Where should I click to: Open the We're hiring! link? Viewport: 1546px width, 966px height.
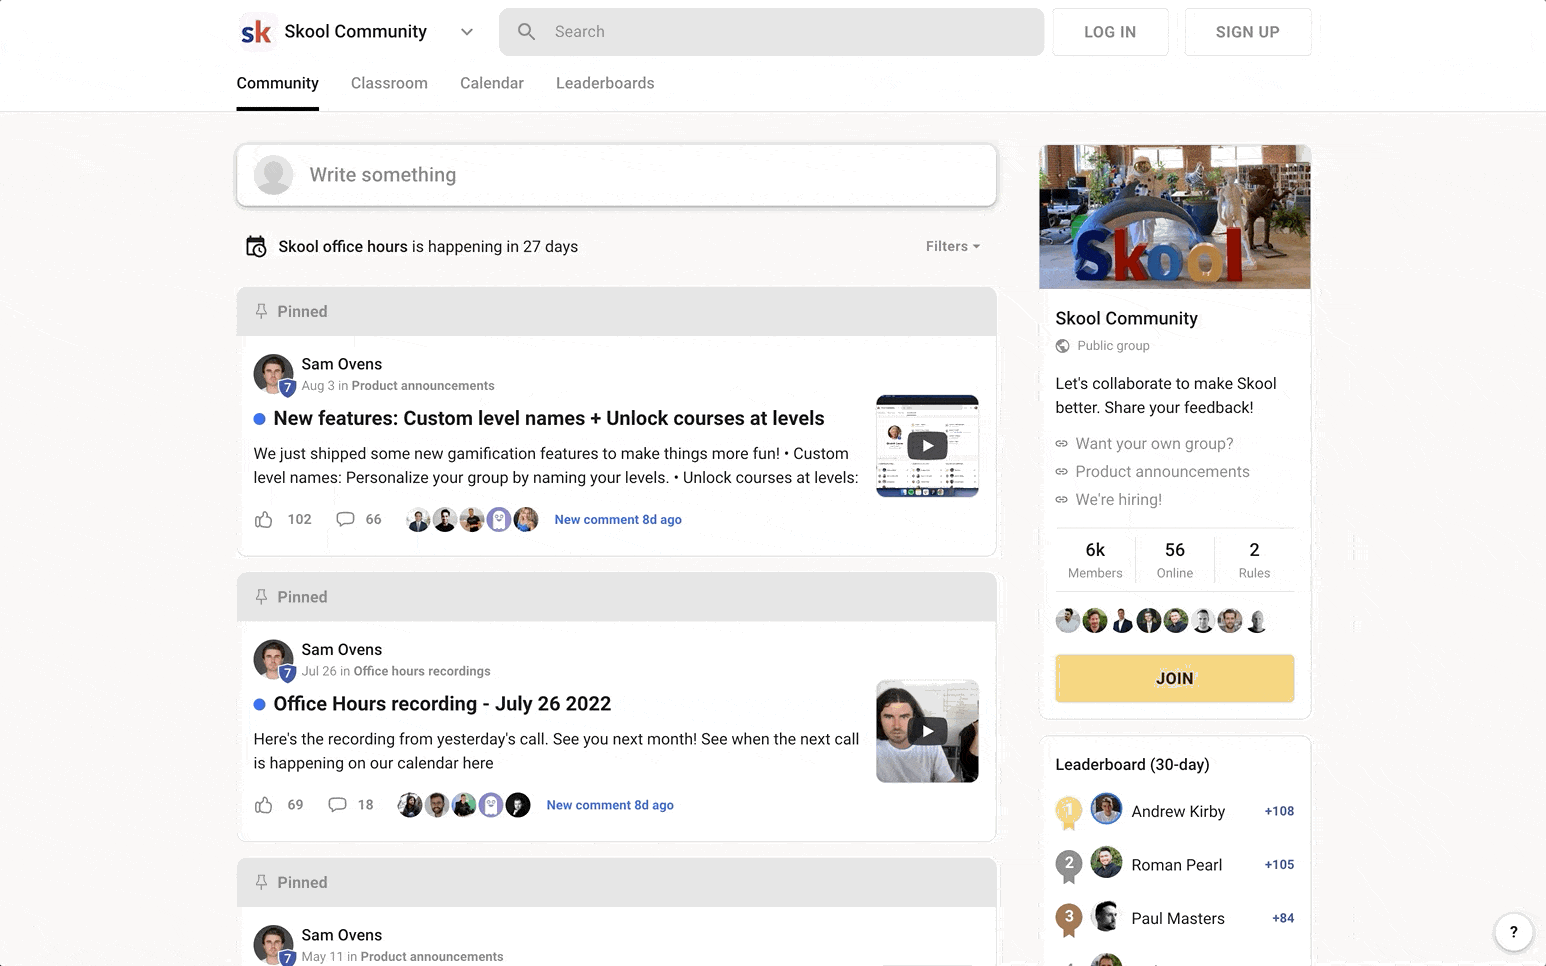pyautogui.click(x=1118, y=500)
